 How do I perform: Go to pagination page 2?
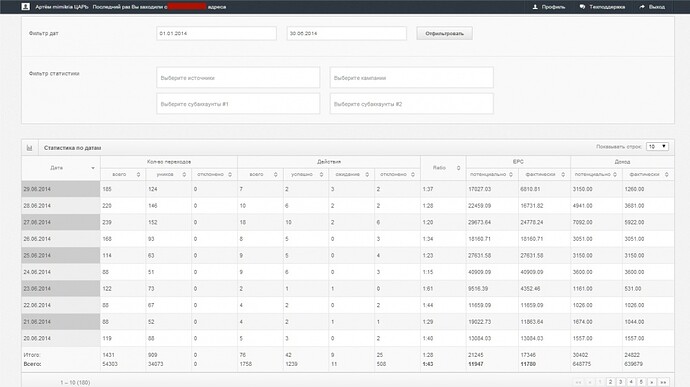[x=610, y=382]
